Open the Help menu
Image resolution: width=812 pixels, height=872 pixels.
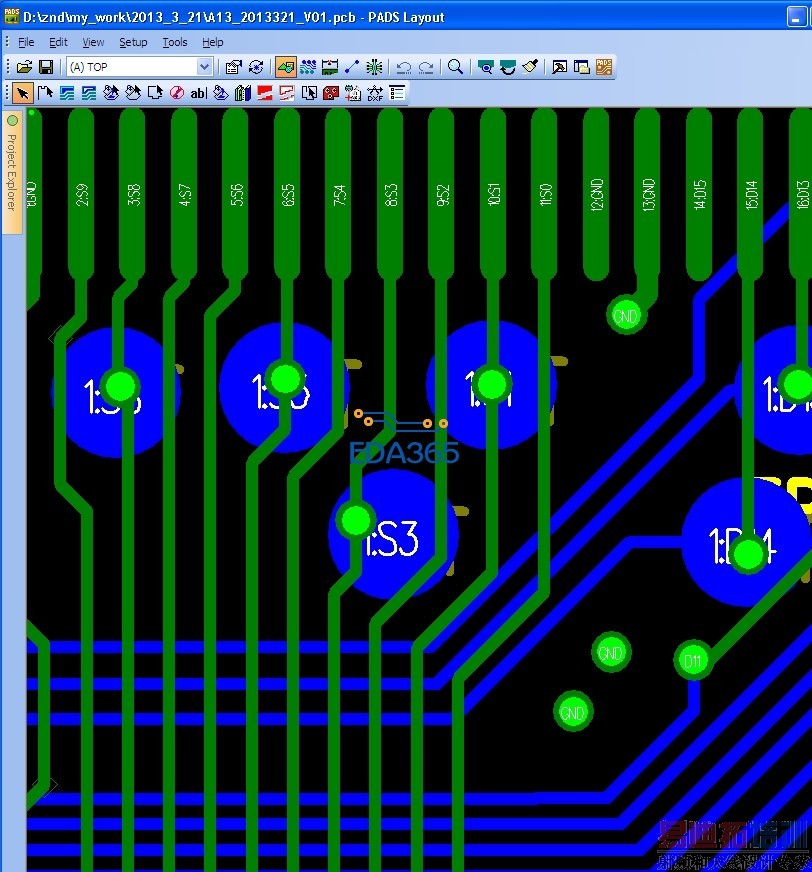(212, 42)
